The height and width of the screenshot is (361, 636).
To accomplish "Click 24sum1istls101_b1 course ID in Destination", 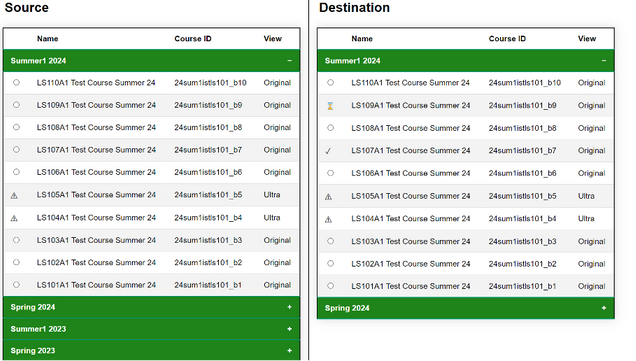I will pos(522,286).
